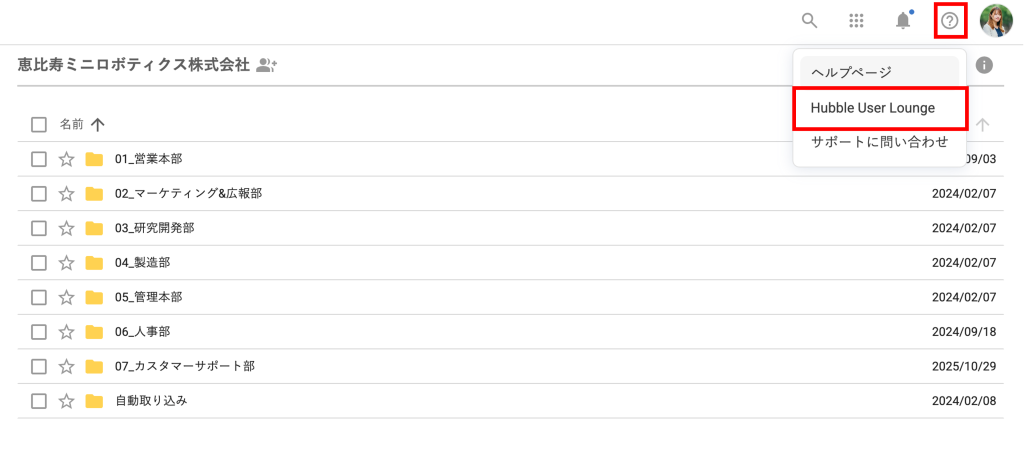1024x474 pixels.
Task: Open the notifications bell
Action: tap(903, 20)
